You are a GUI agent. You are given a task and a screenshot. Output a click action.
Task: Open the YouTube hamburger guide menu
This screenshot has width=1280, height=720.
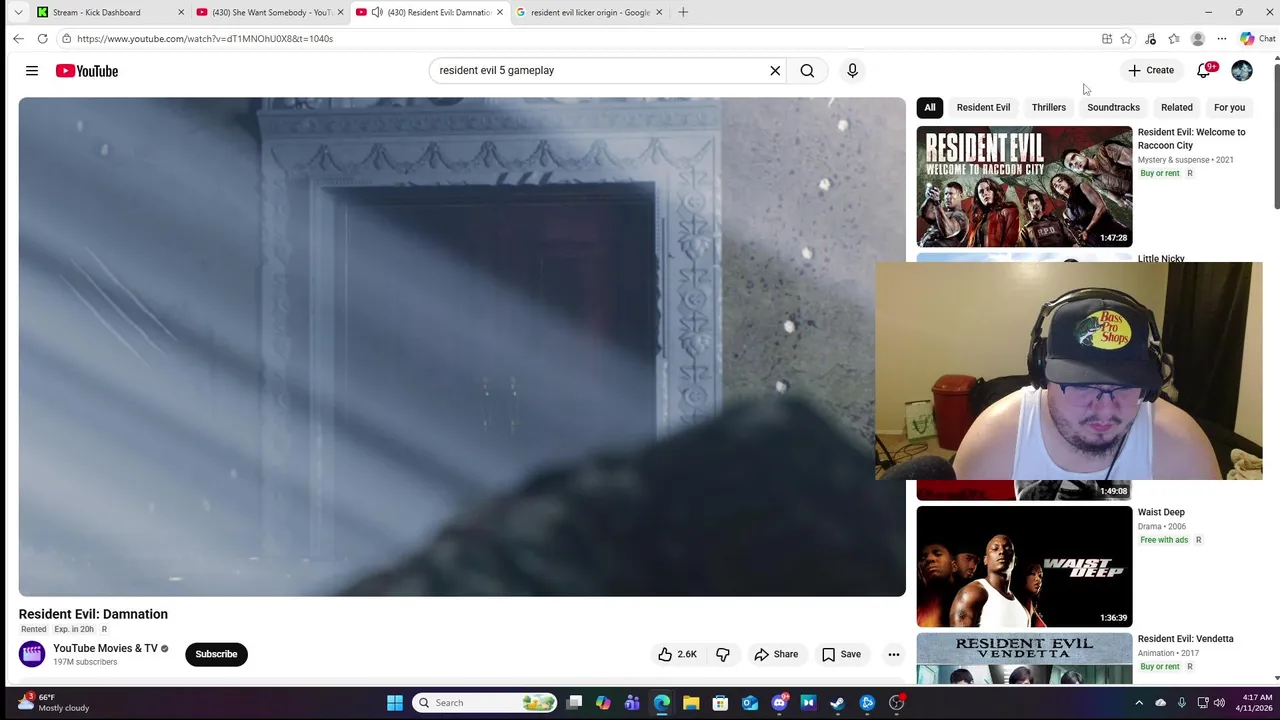32,71
